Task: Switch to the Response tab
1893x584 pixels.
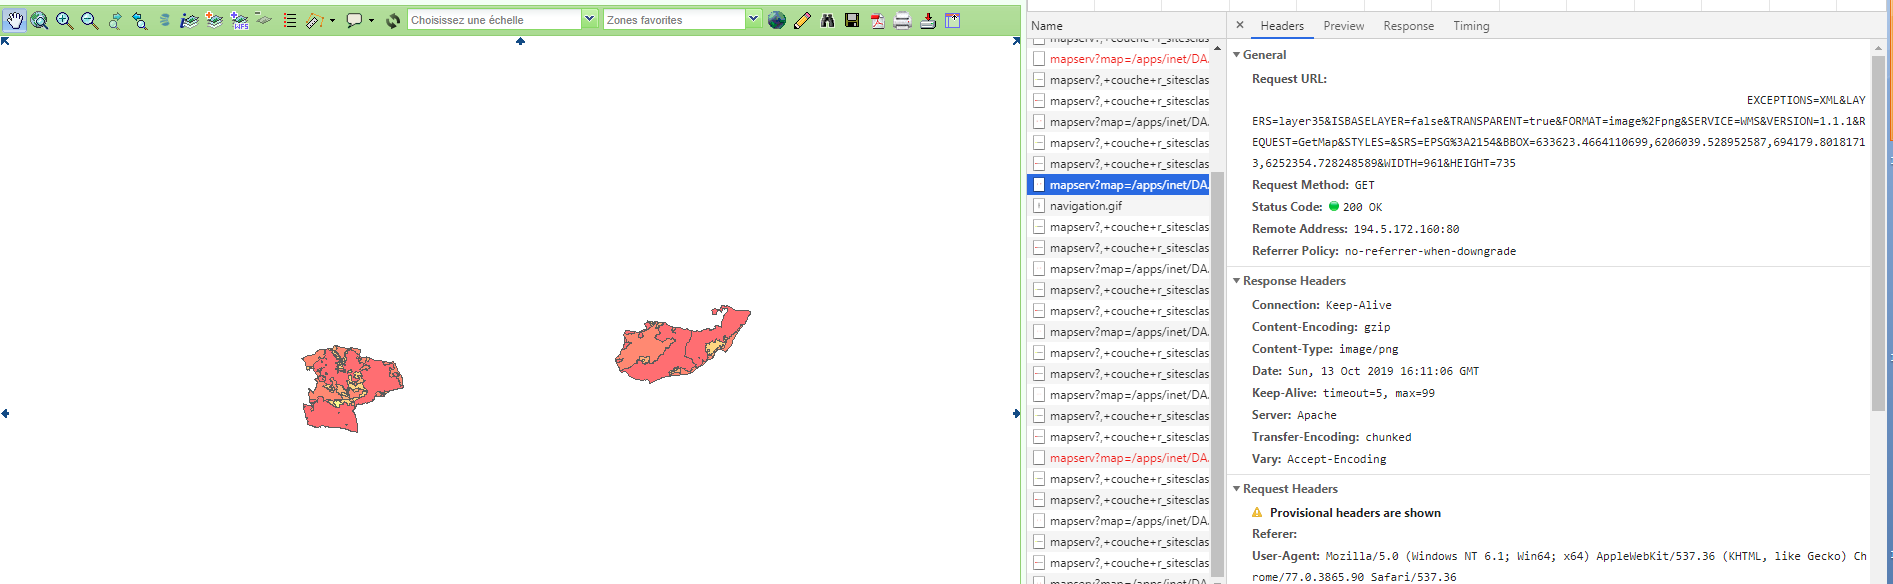Action: pos(1408,26)
